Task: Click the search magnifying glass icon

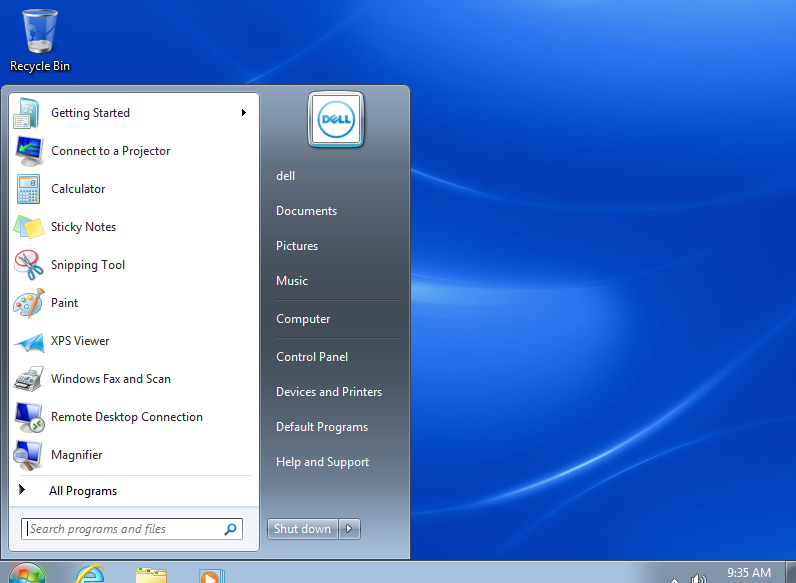Action: pyautogui.click(x=230, y=529)
